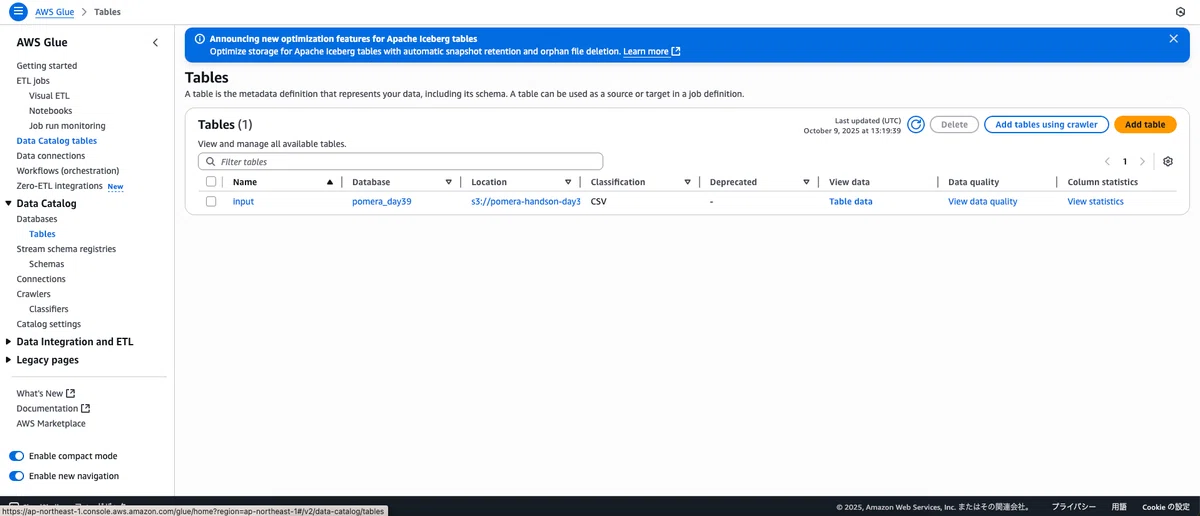Viewport: 1200px width, 516px height.
Task: Open Data connections in sidebar
Action: point(51,156)
